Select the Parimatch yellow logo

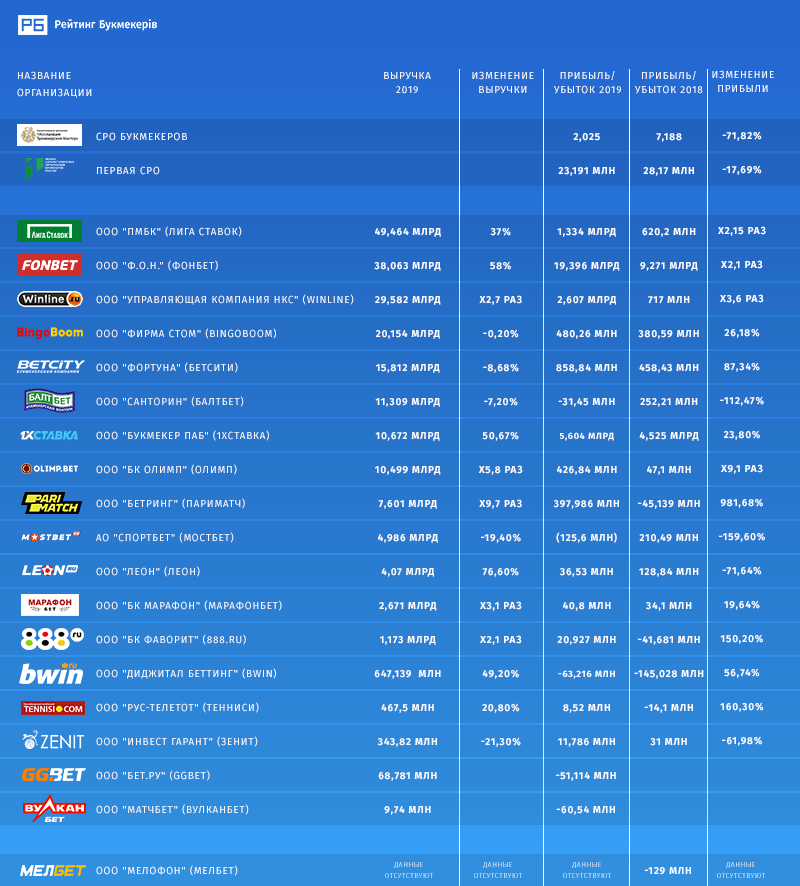[50, 503]
